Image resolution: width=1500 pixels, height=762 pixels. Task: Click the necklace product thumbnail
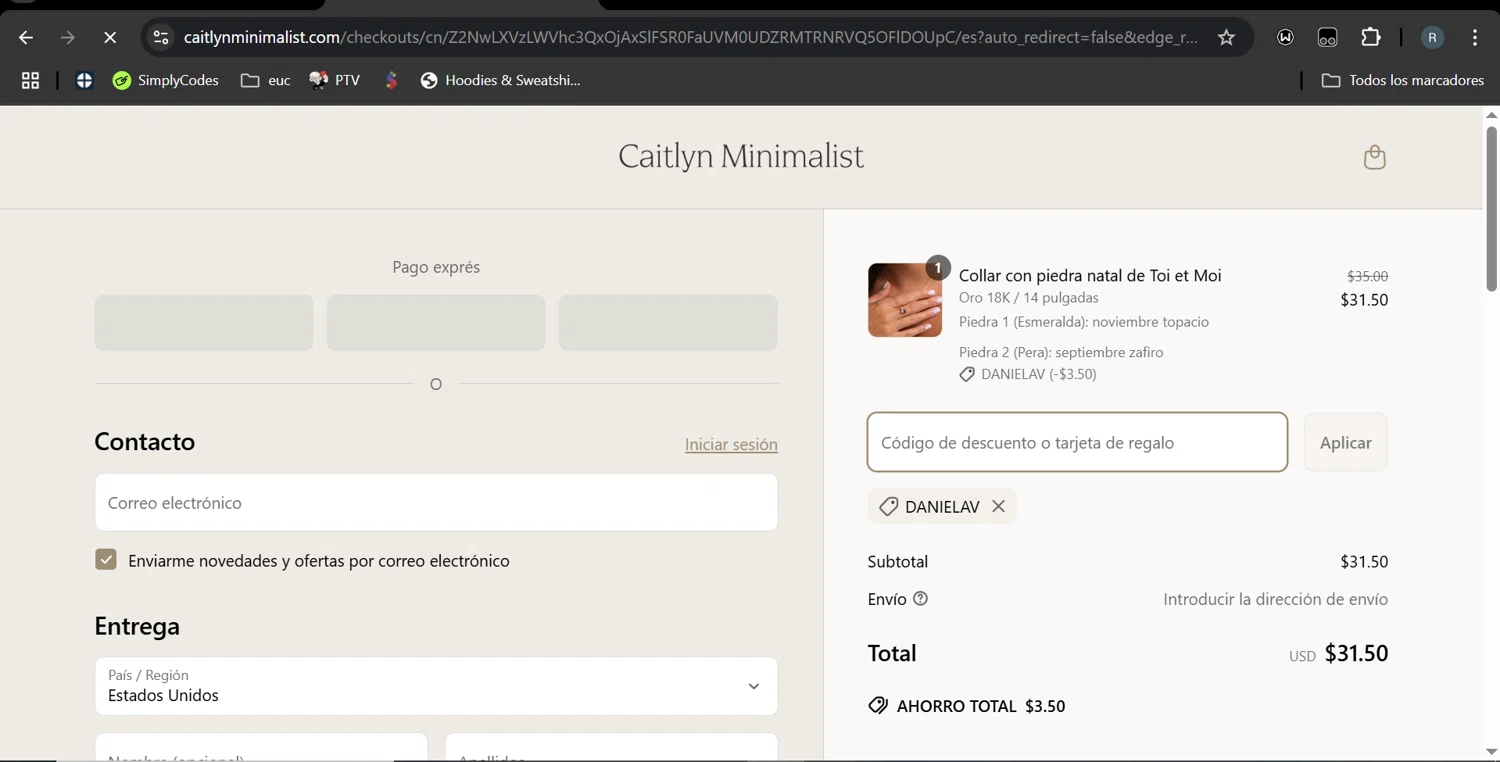[x=905, y=300]
